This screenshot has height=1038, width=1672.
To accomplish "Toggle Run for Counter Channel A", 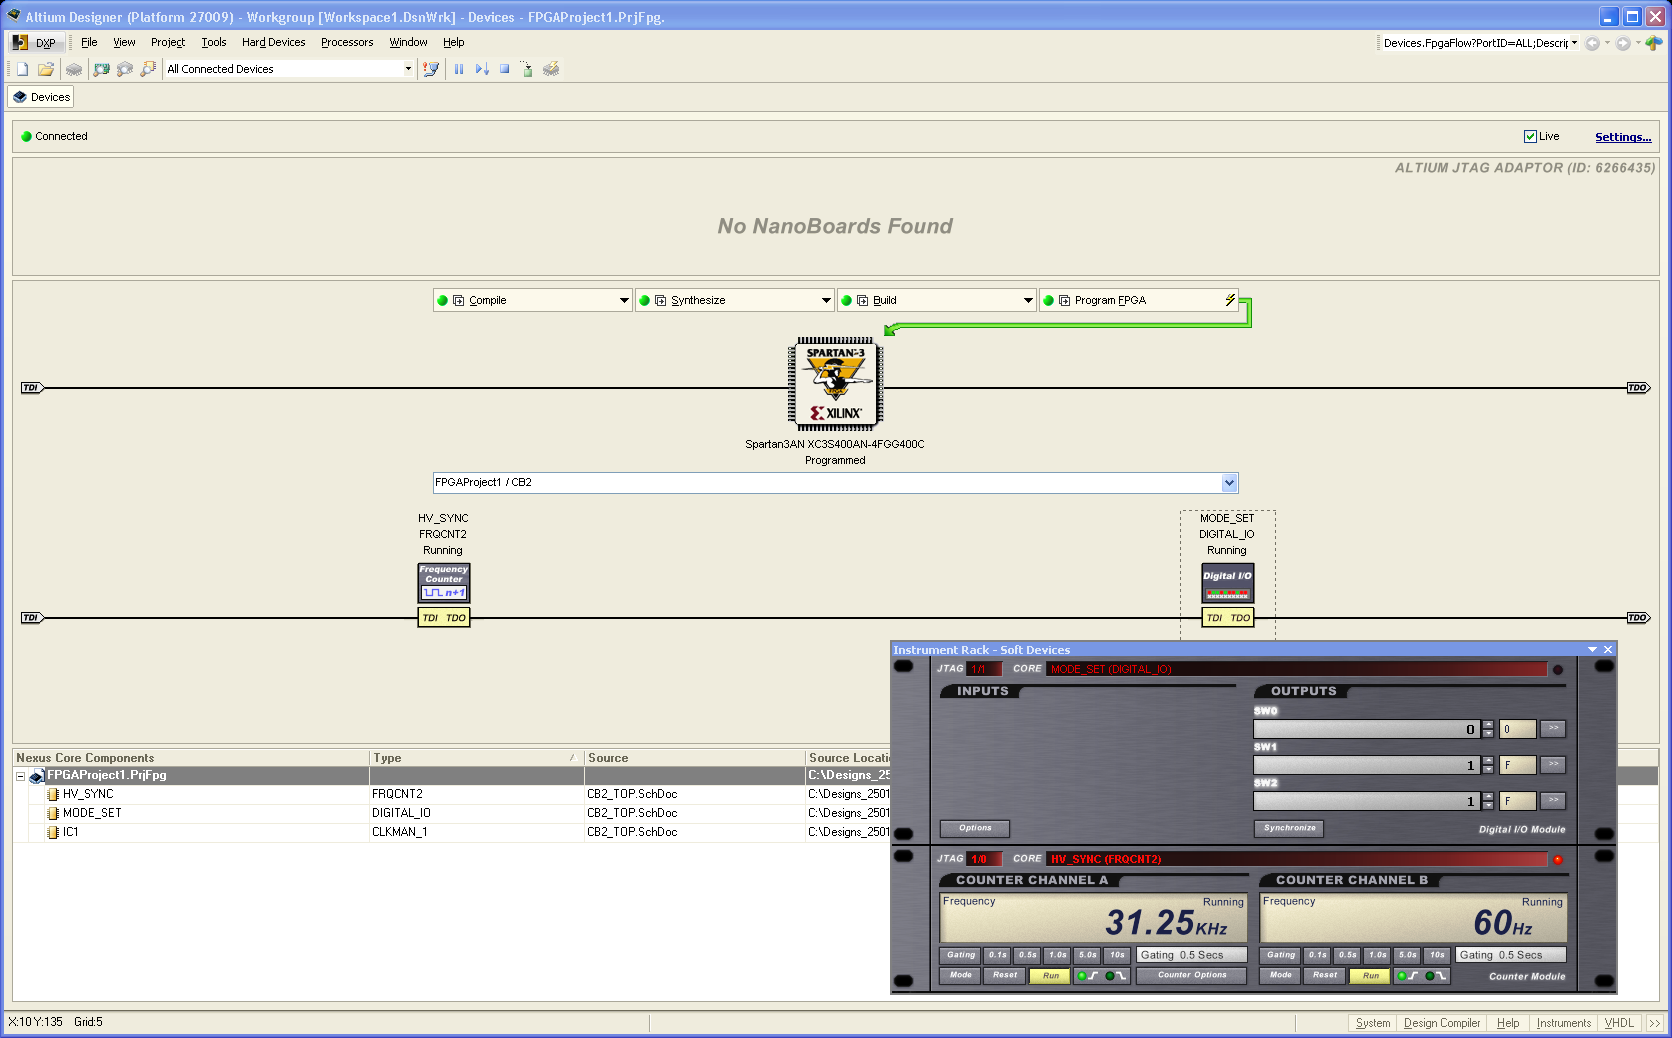I will click(1050, 976).
